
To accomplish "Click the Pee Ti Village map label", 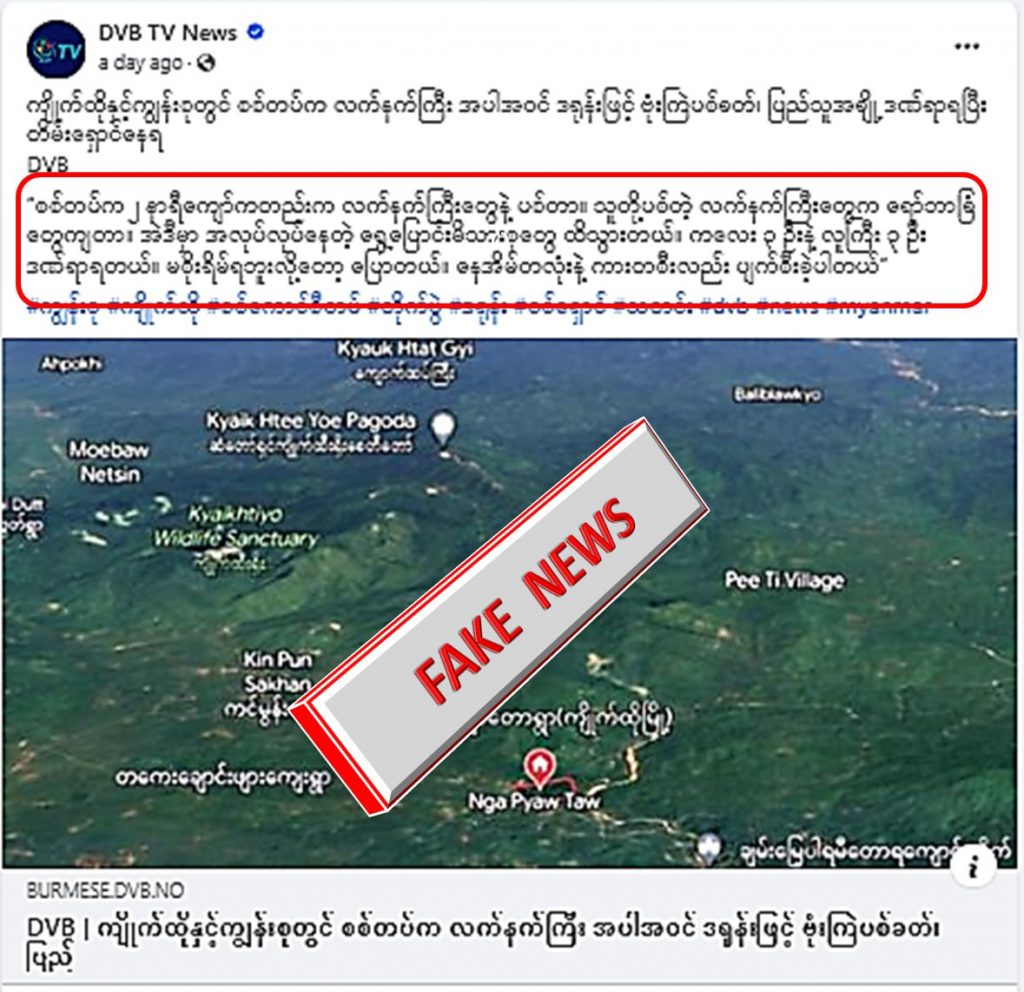I will (x=784, y=581).
